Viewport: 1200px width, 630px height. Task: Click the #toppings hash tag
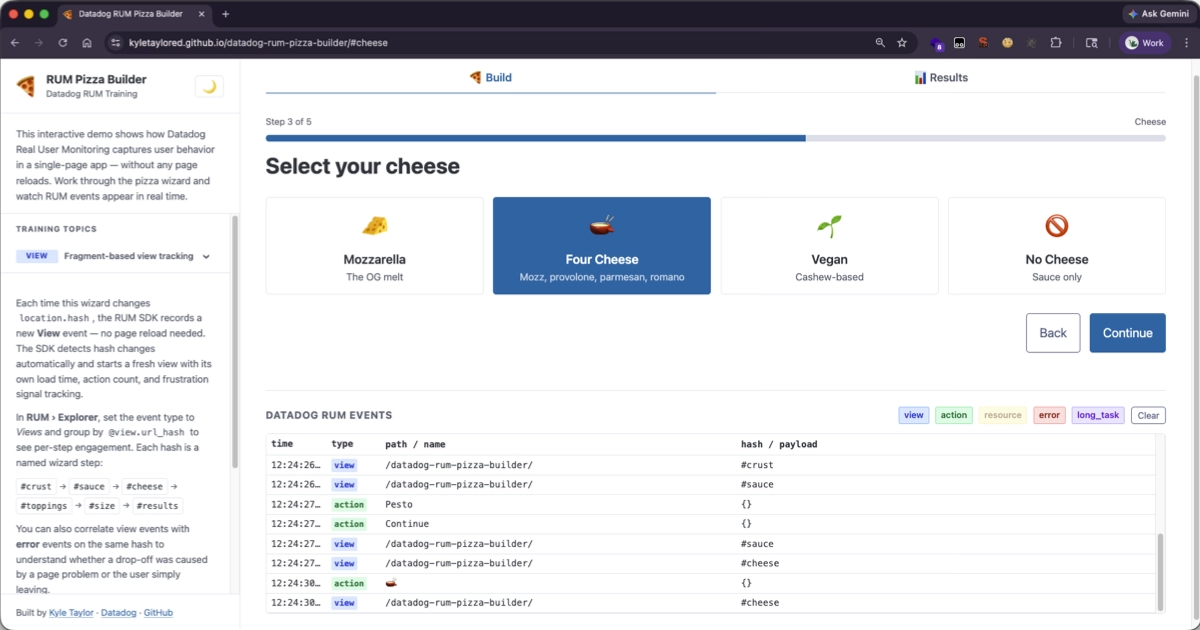pyautogui.click(x=42, y=506)
